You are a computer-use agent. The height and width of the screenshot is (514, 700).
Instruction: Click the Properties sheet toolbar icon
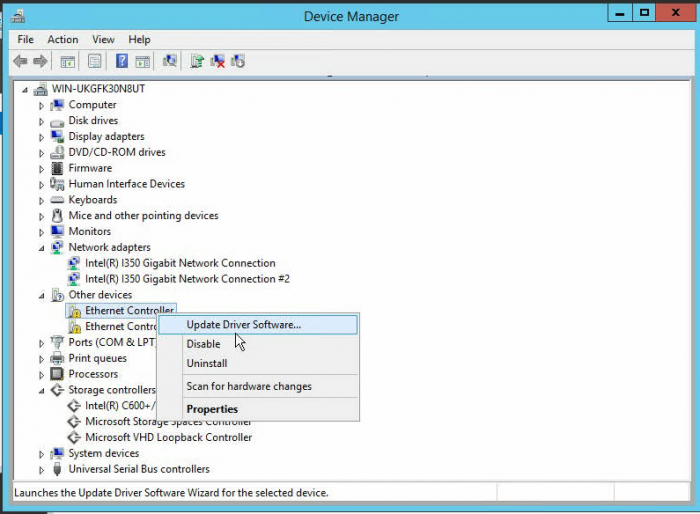(x=94, y=61)
